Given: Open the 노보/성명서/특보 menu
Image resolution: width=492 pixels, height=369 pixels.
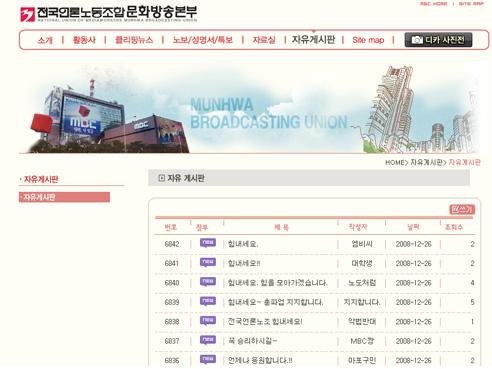Looking at the screenshot, I should (203, 40).
